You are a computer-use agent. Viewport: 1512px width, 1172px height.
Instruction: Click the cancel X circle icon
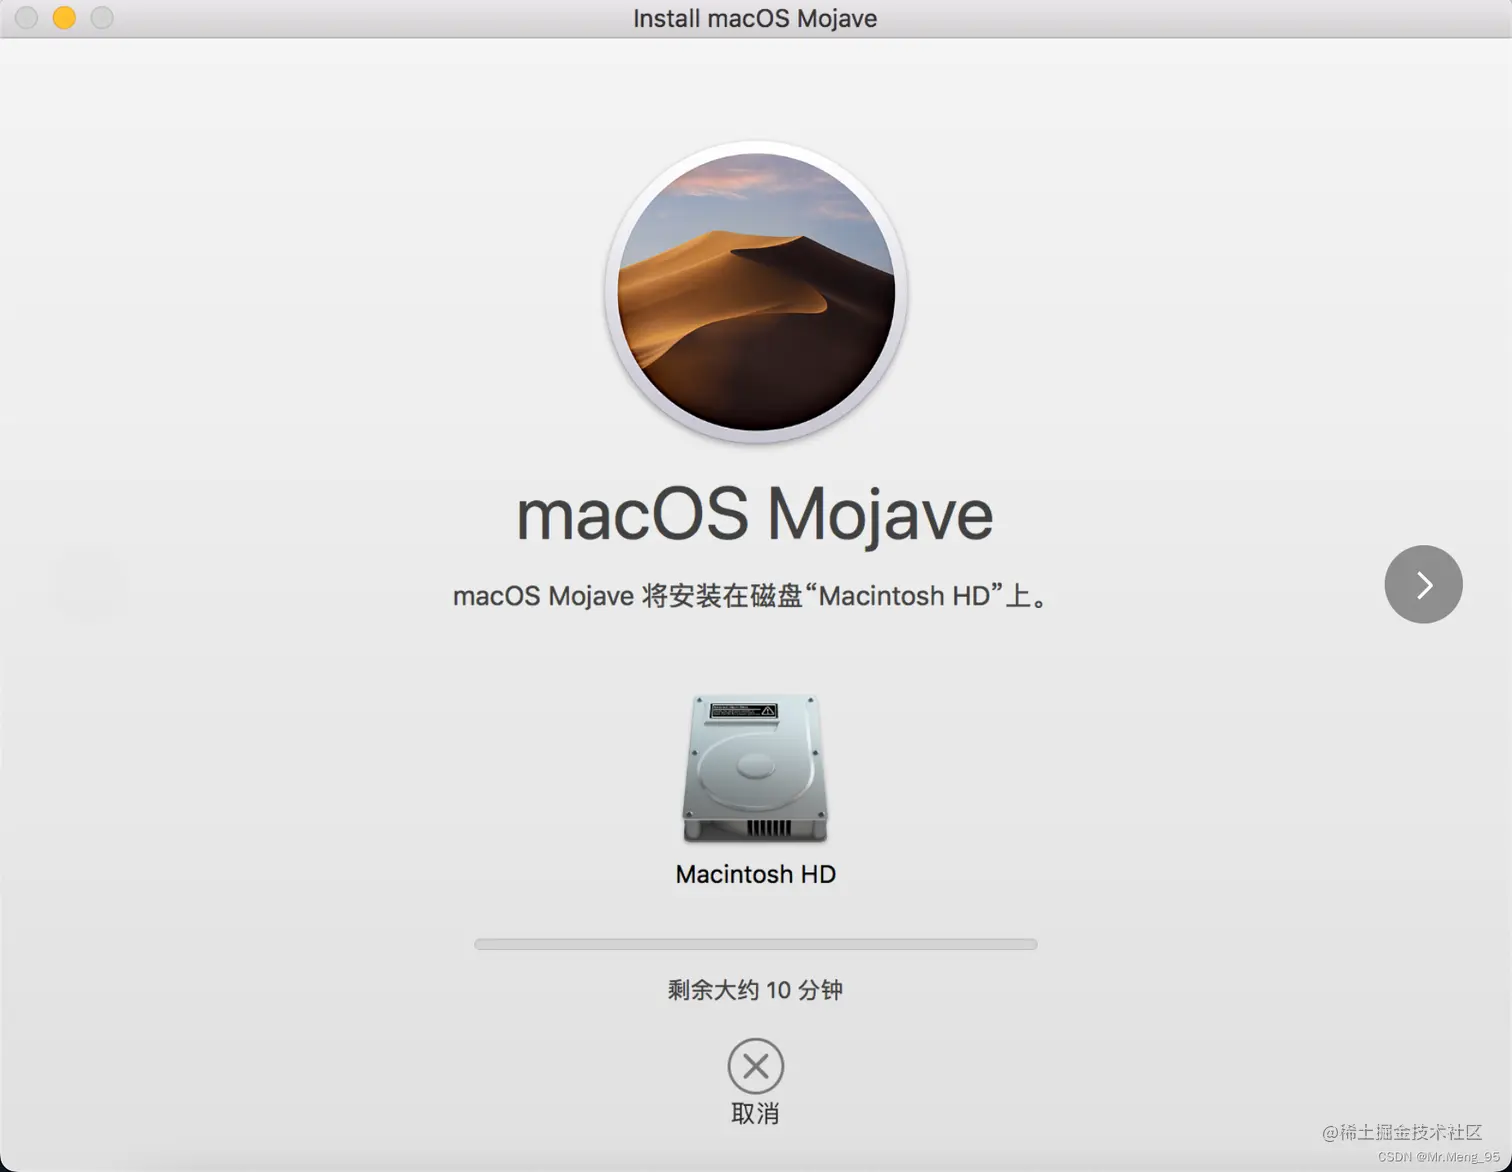(755, 1066)
